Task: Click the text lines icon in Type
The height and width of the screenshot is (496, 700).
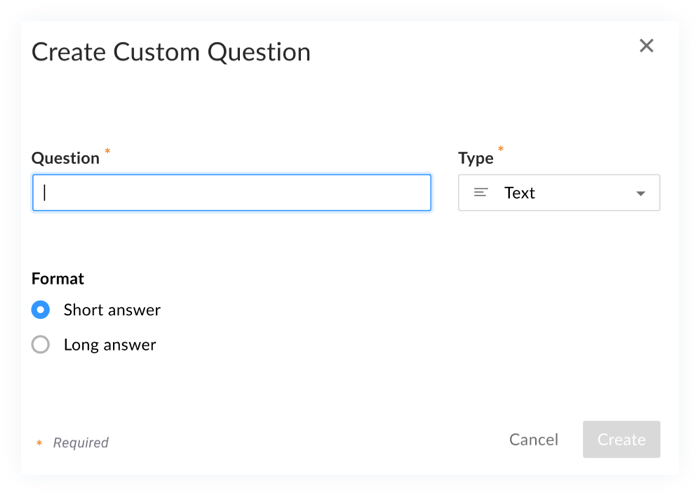Action: pos(481,193)
